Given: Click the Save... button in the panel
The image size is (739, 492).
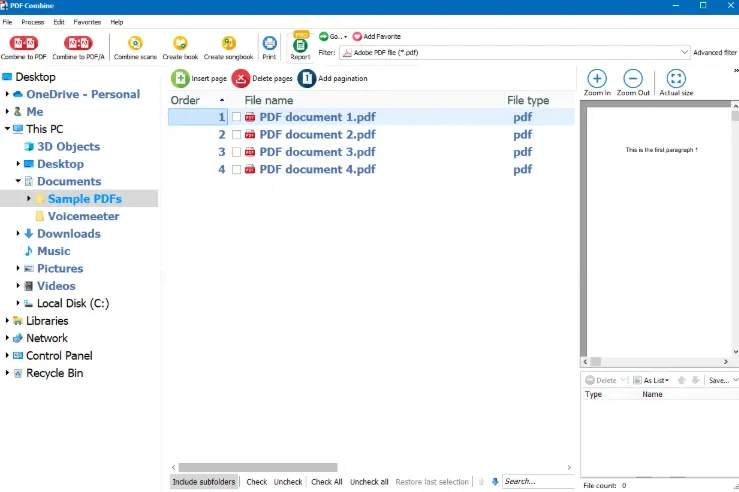Looking at the screenshot, I should coord(719,380).
